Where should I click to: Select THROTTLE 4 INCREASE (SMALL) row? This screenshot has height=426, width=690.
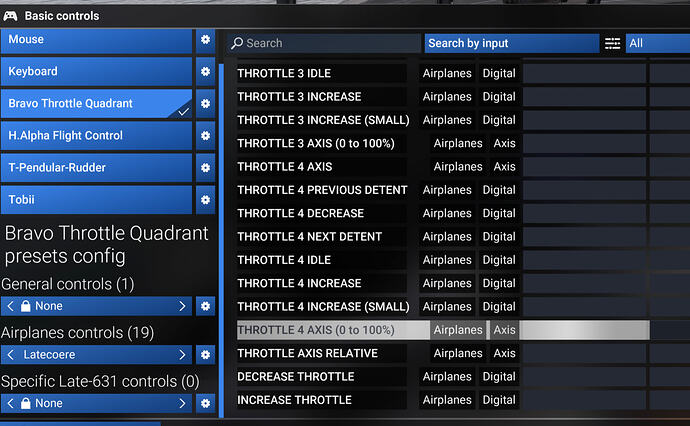323,307
